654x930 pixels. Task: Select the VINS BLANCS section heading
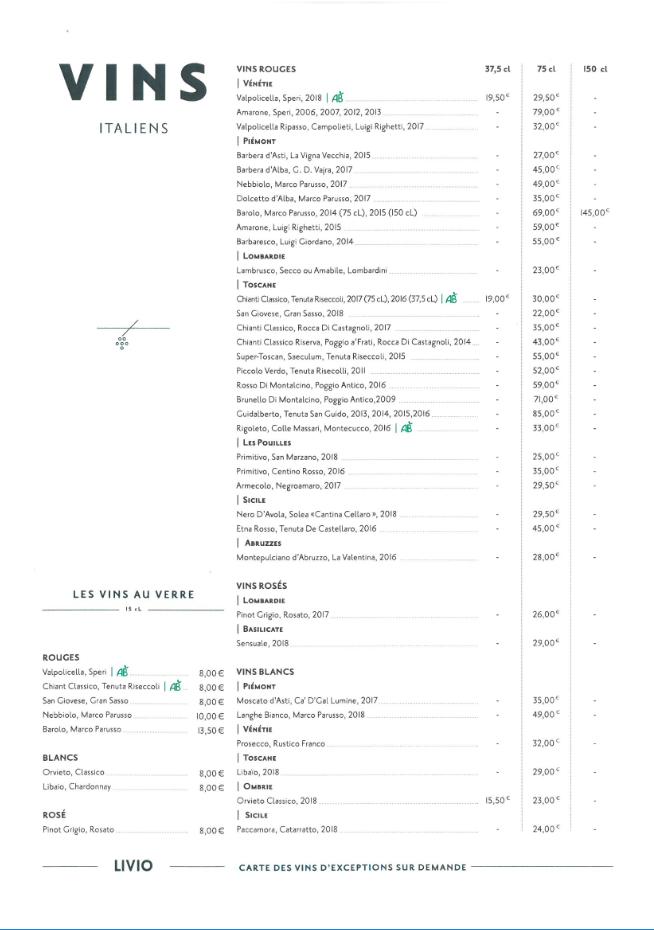pyautogui.click(x=265, y=671)
